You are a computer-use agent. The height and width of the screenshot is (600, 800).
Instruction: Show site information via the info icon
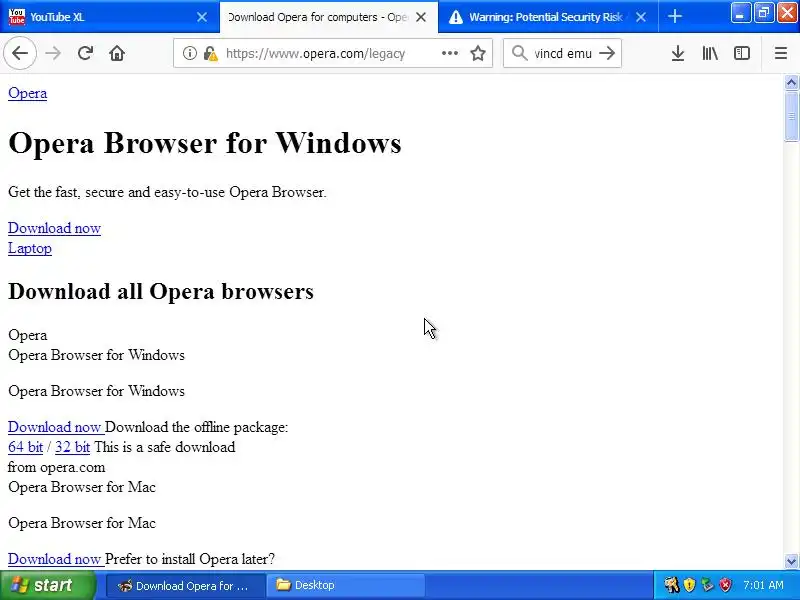click(x=189, y=53)
